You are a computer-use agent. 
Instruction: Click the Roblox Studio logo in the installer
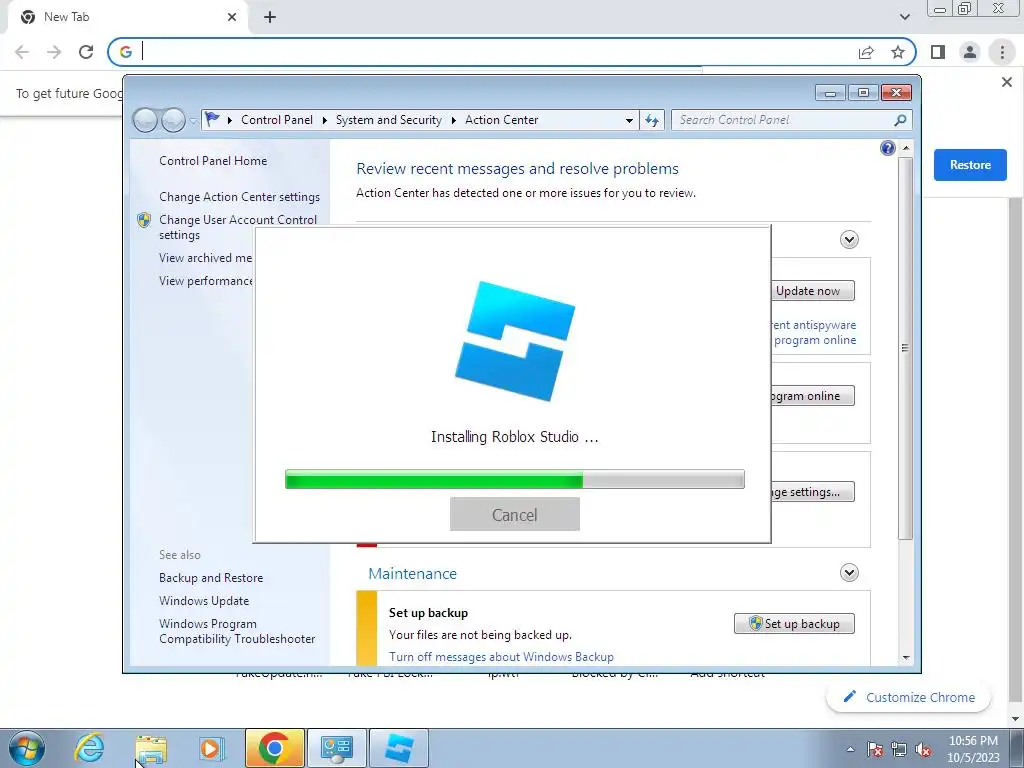click(515, 341)
